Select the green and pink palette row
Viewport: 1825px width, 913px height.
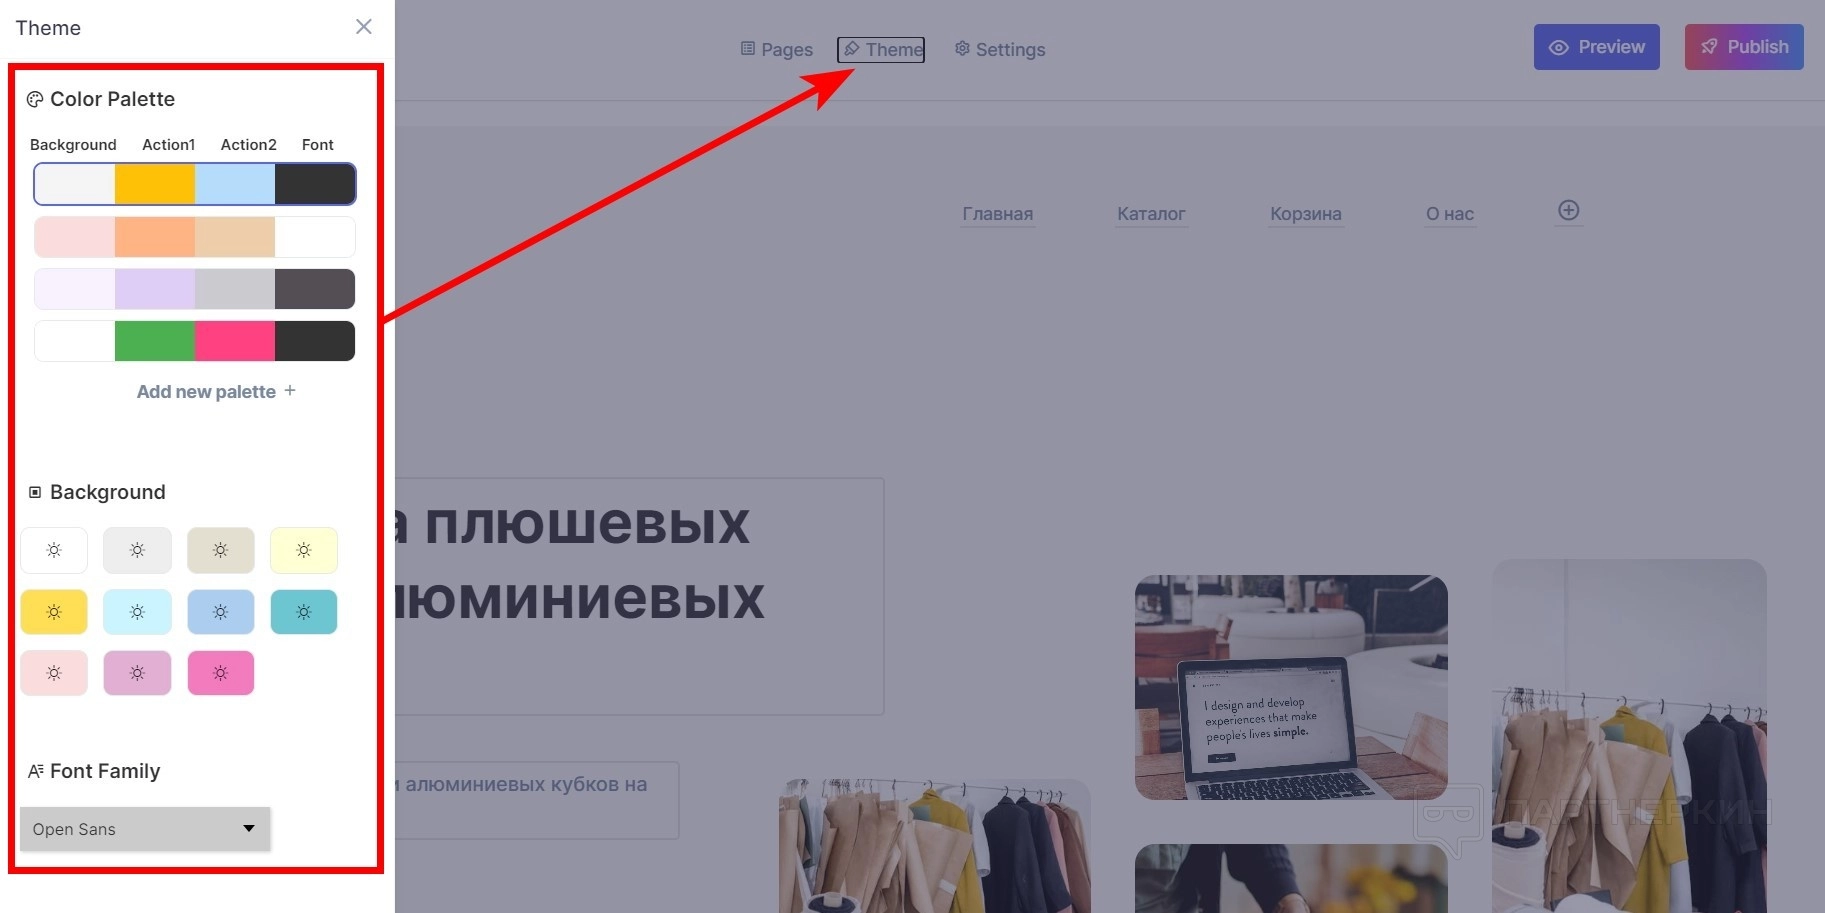tap(195, 341)
